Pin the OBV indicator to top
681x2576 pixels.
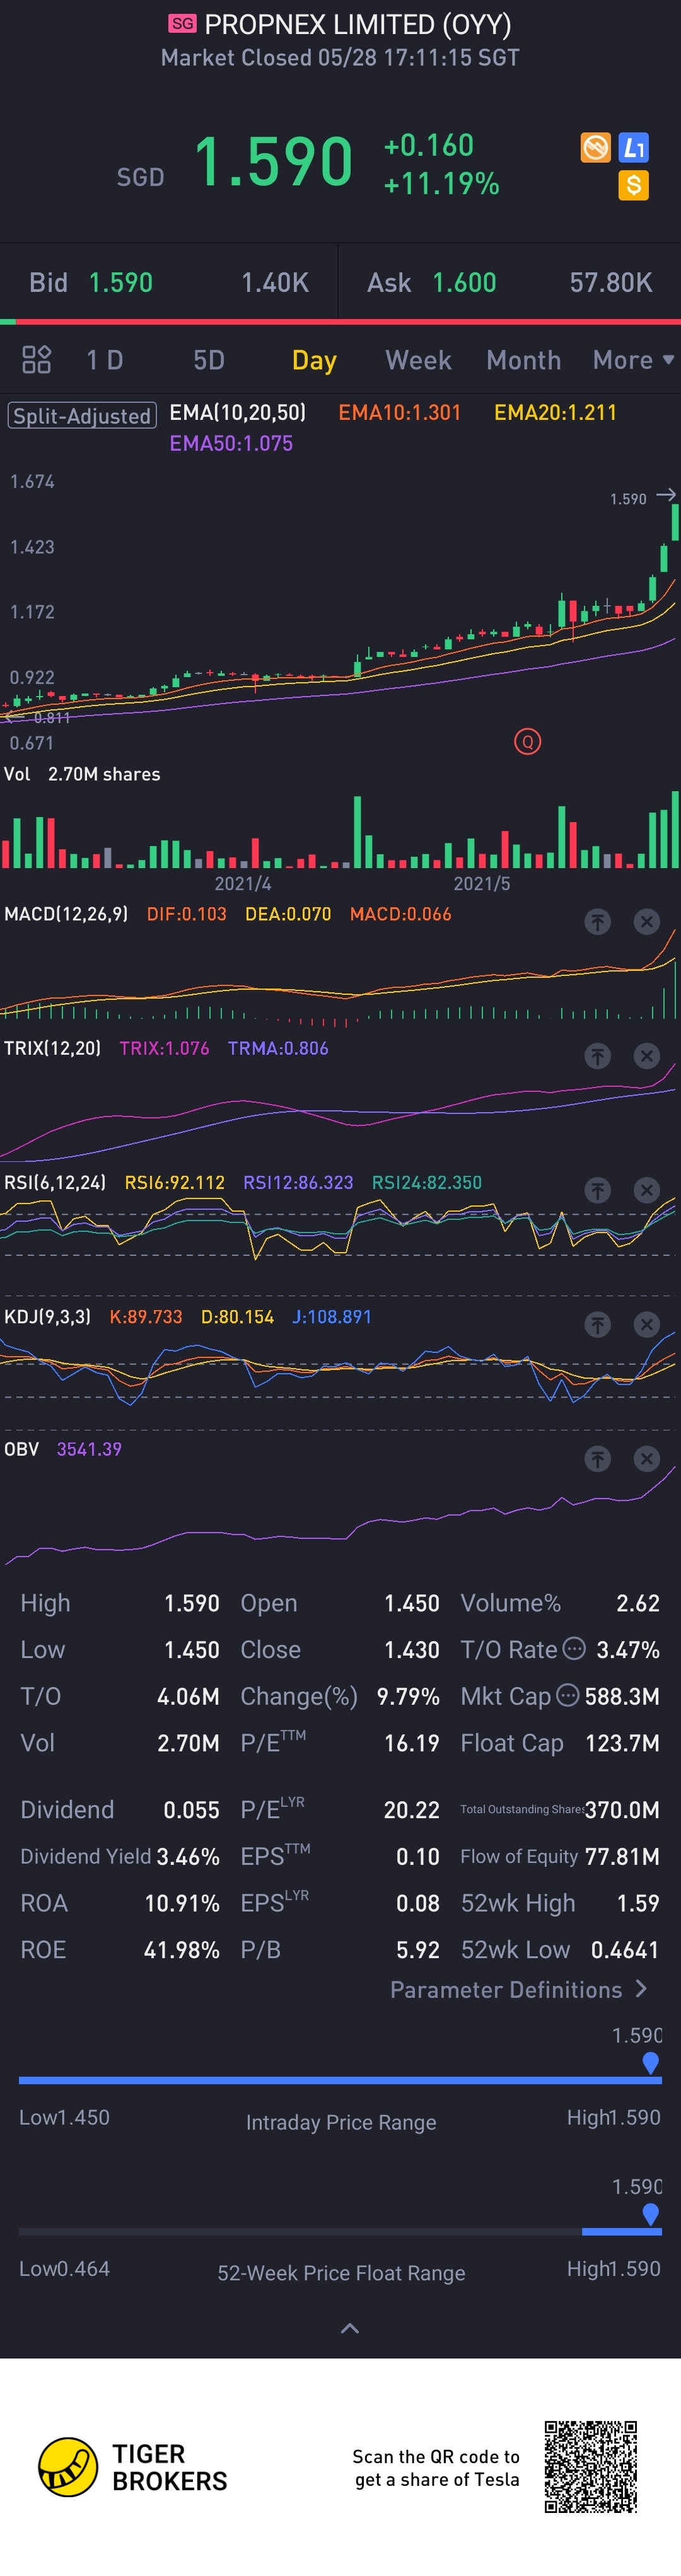pos(598,1459)
